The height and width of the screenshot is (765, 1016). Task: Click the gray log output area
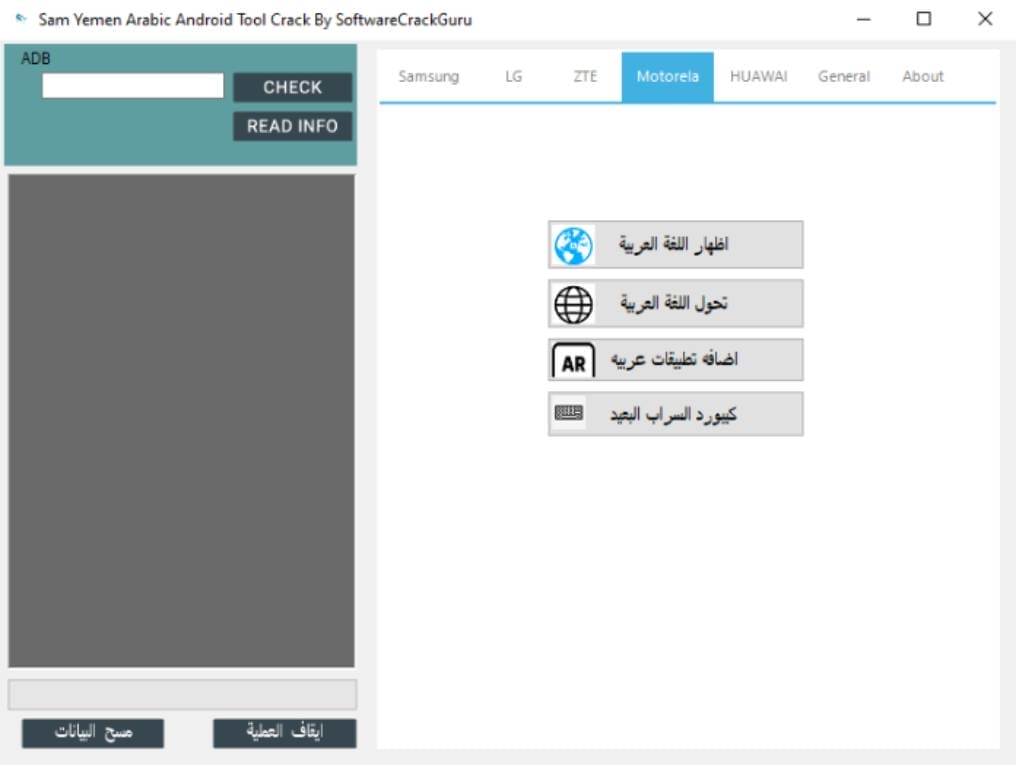pyautogui.click(x=184, y=420)
